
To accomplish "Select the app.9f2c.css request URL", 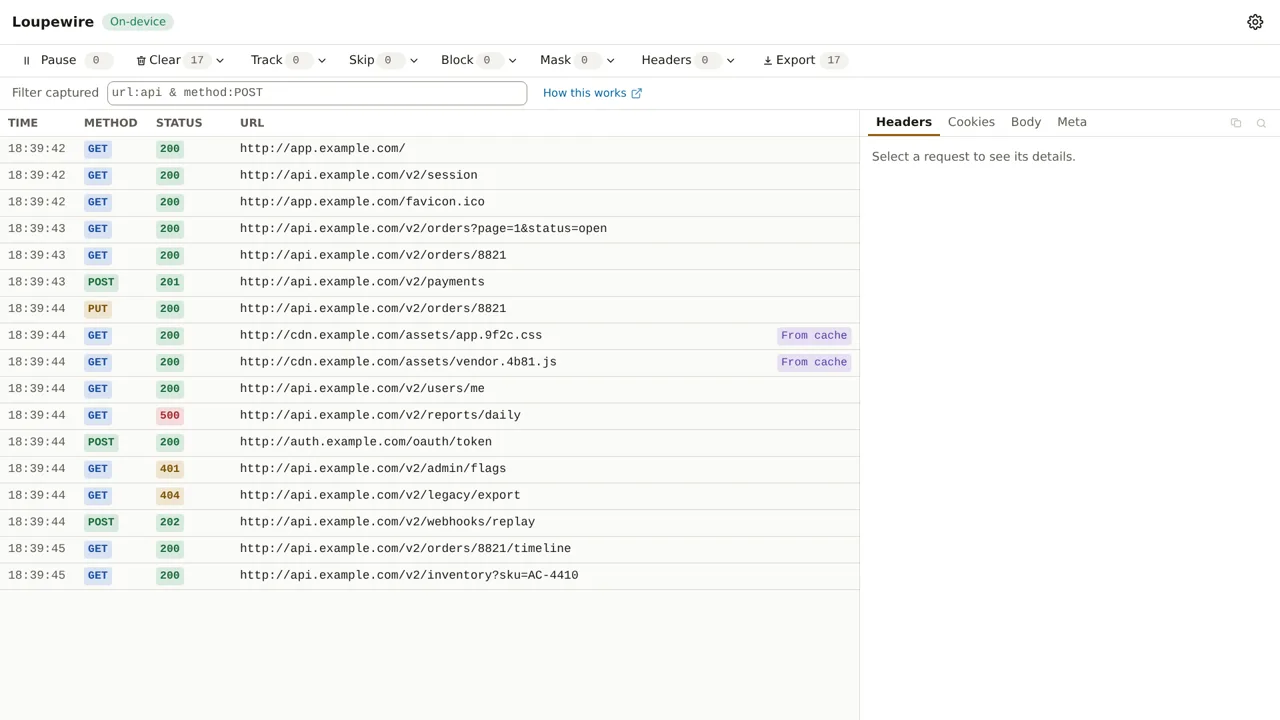I will click(x=391, y=336).
